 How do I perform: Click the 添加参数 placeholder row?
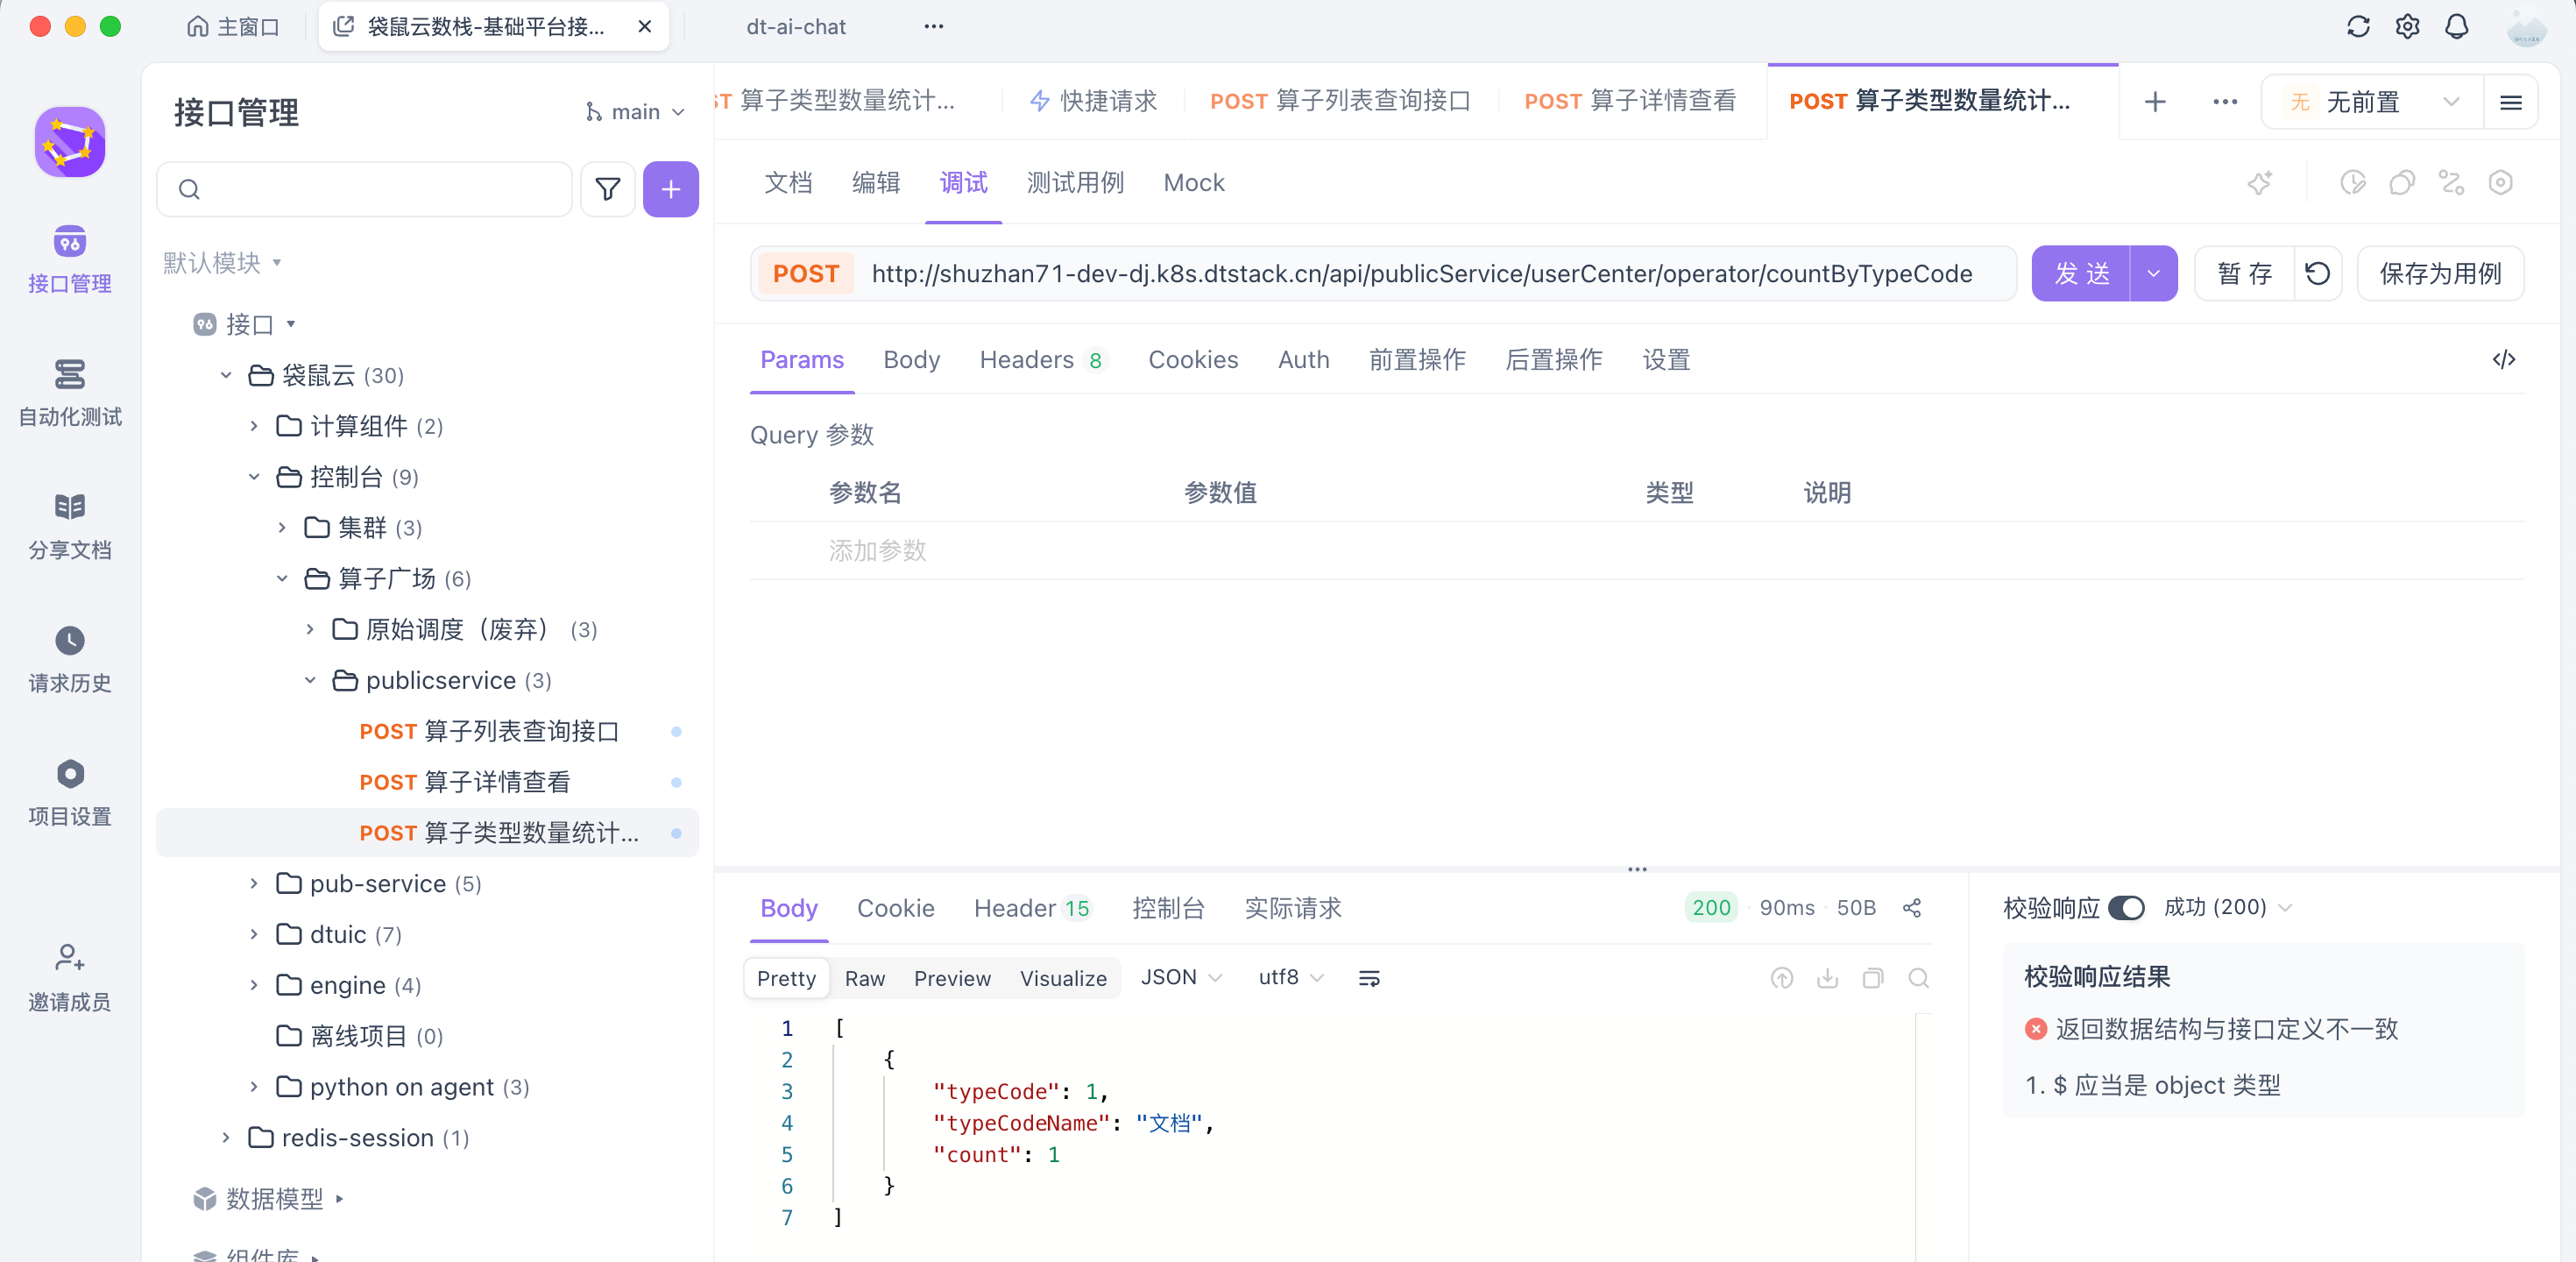point(1637,551)
